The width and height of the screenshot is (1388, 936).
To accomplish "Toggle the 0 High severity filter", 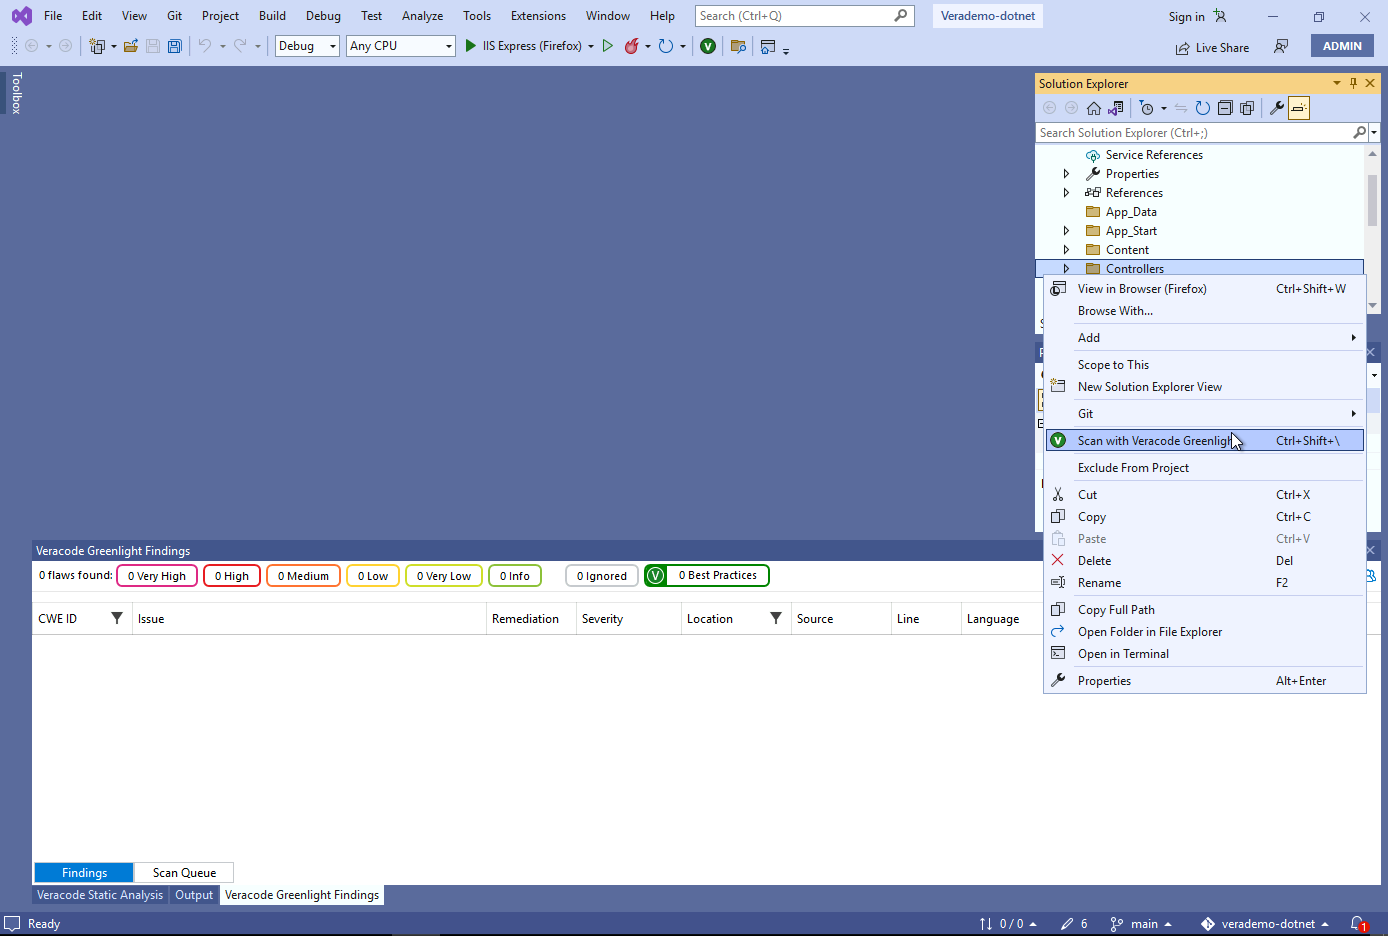I will point(232,576).
